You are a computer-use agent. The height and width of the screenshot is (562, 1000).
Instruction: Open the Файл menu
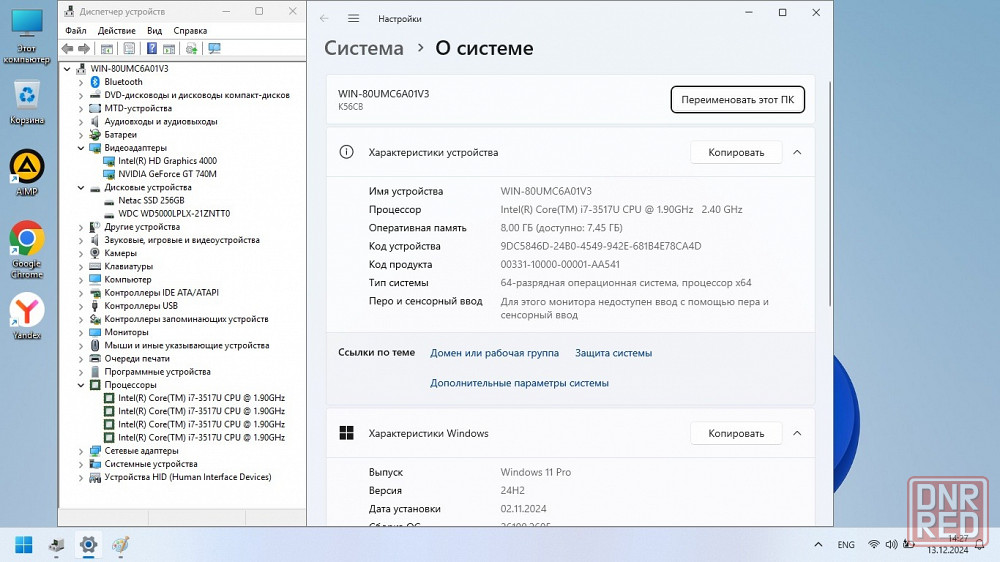click(x=75, y=31)
